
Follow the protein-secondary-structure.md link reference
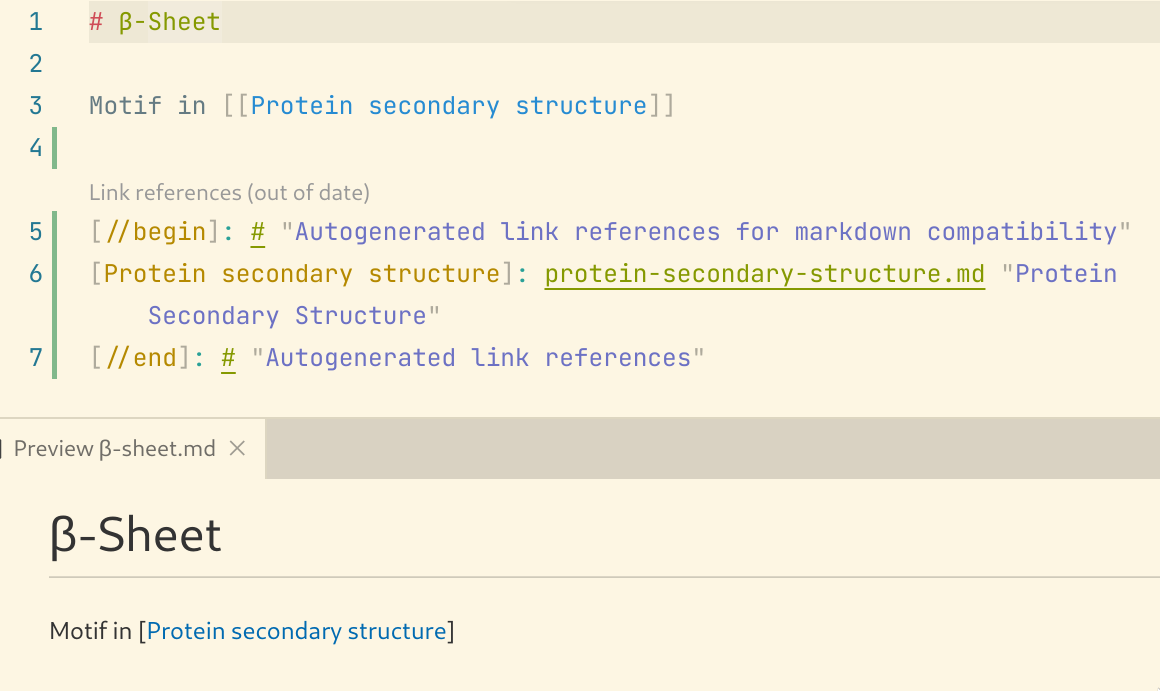point(764,274)
